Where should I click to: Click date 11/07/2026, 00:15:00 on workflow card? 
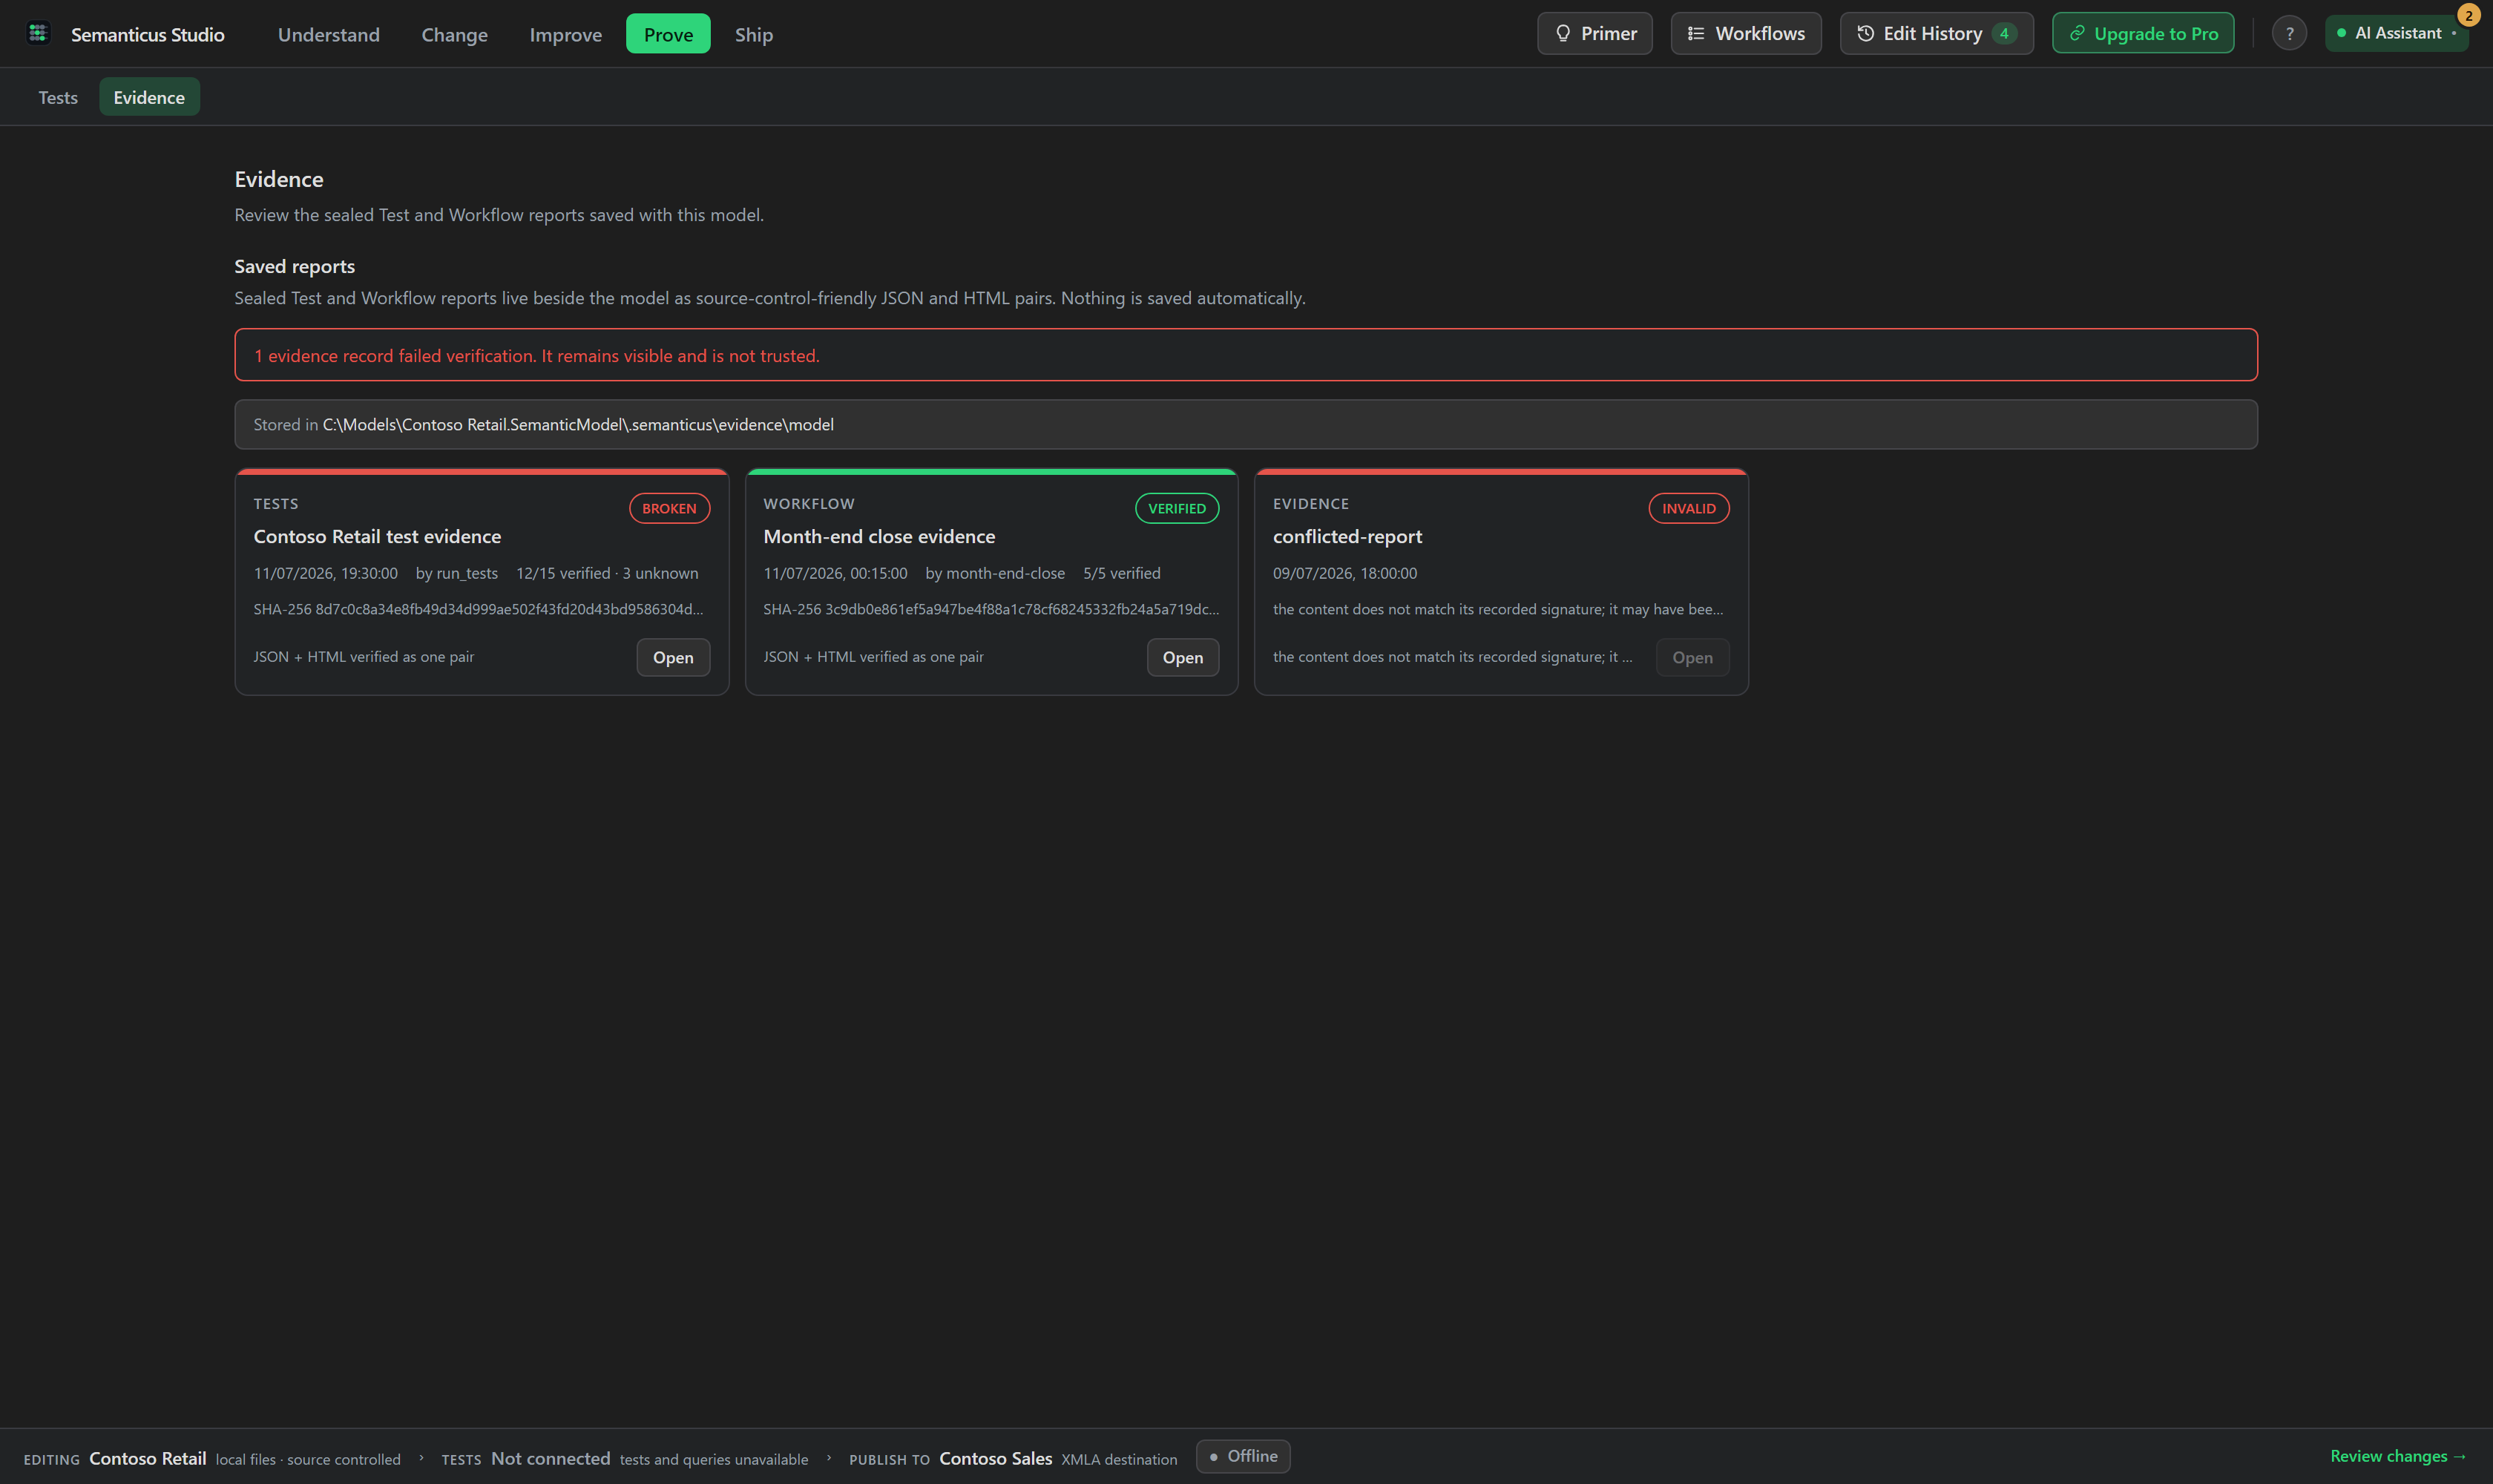[x=835, y=573]
